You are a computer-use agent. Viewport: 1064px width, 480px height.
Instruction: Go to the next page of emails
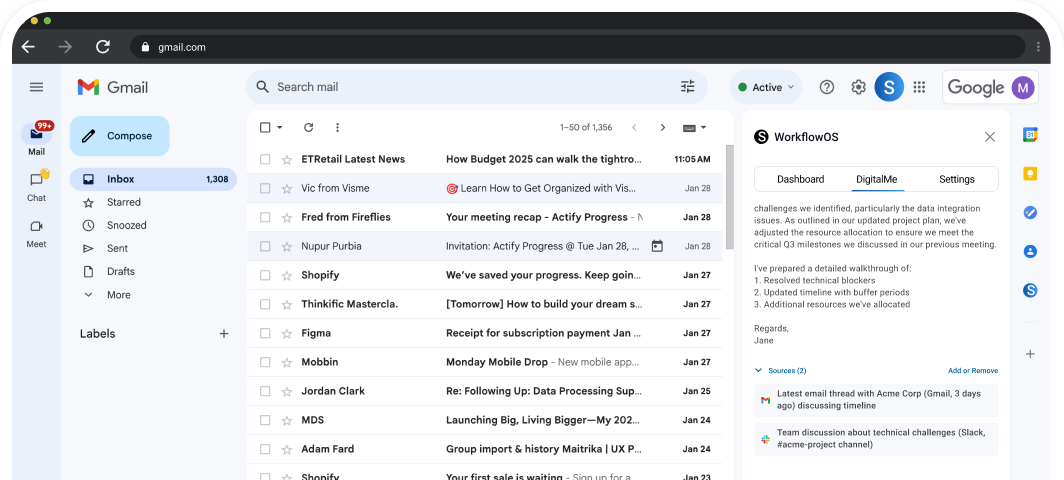[663, 128]
